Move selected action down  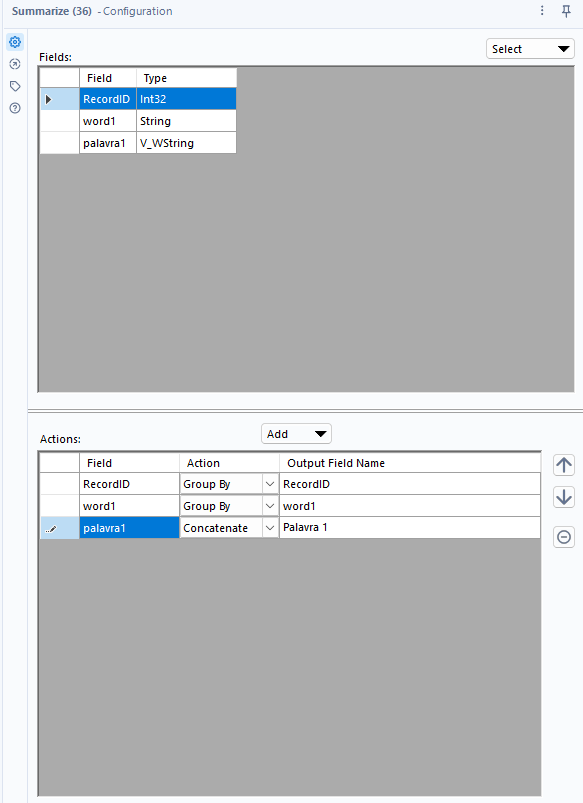(564, 497)
